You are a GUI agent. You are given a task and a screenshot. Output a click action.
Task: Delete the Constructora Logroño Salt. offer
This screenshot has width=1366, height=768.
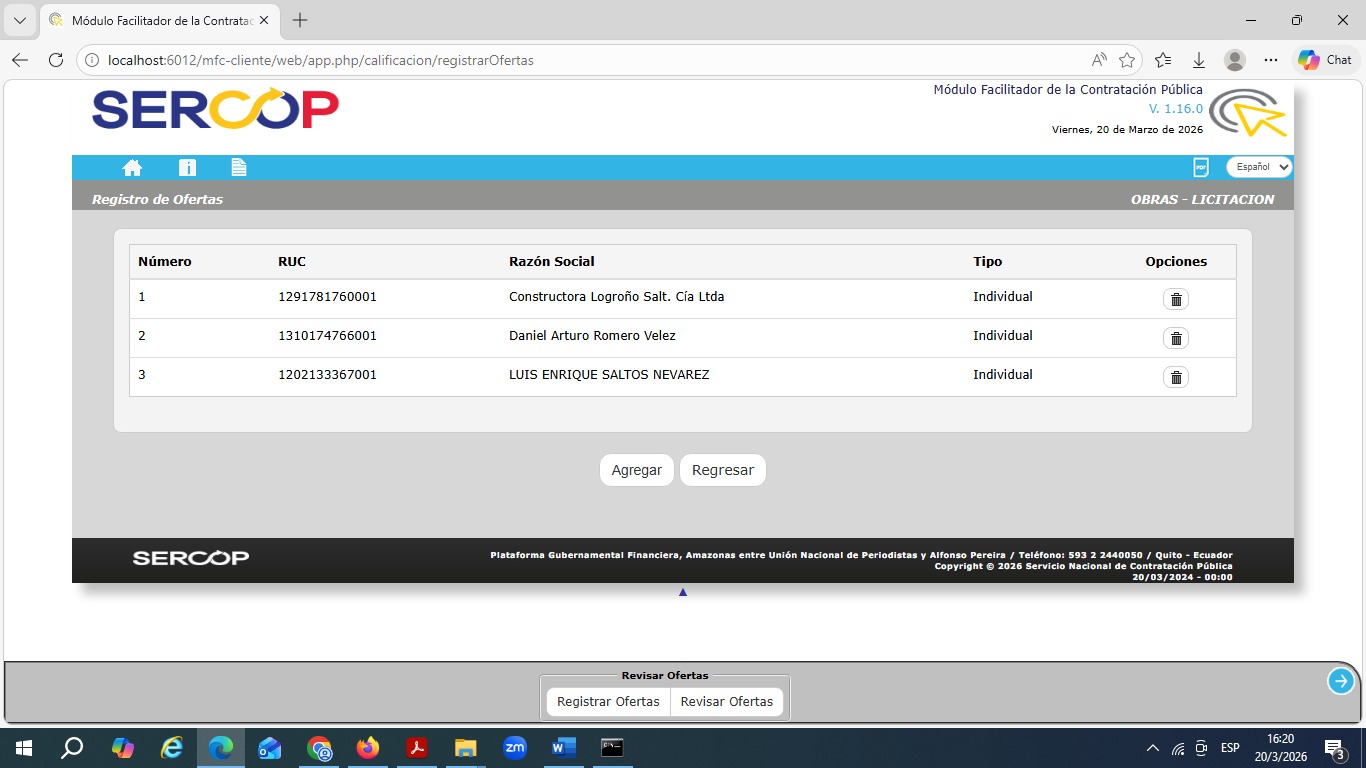pyautogui.click(x=1176, y=300)
